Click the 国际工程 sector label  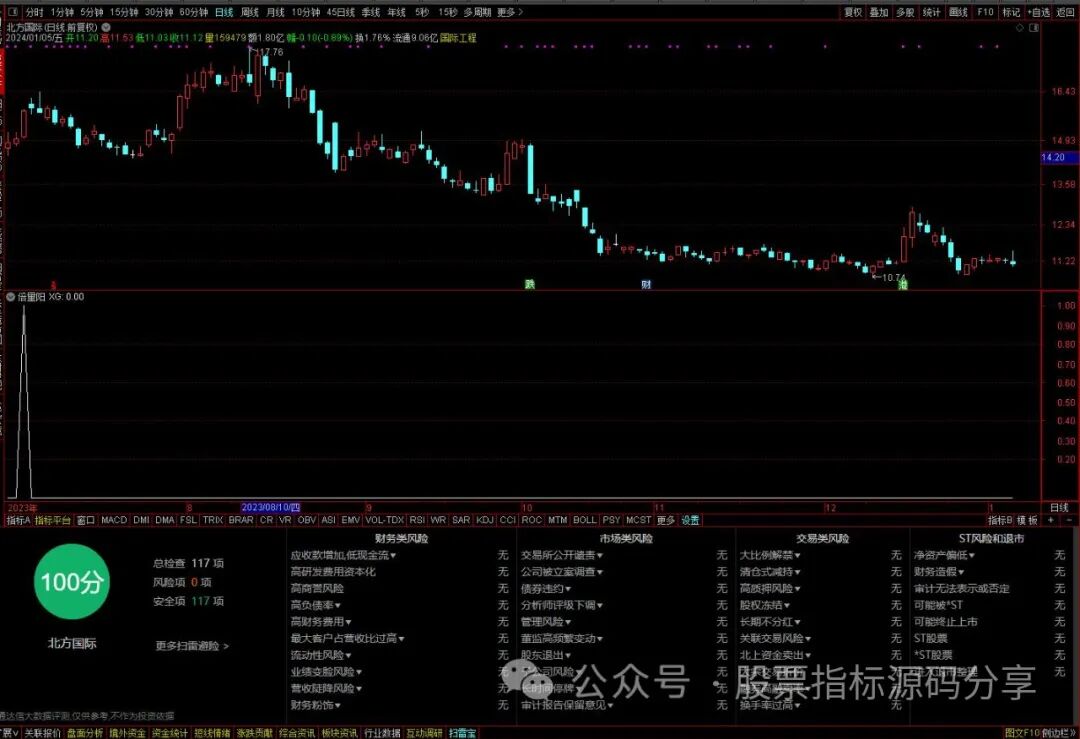458,38
